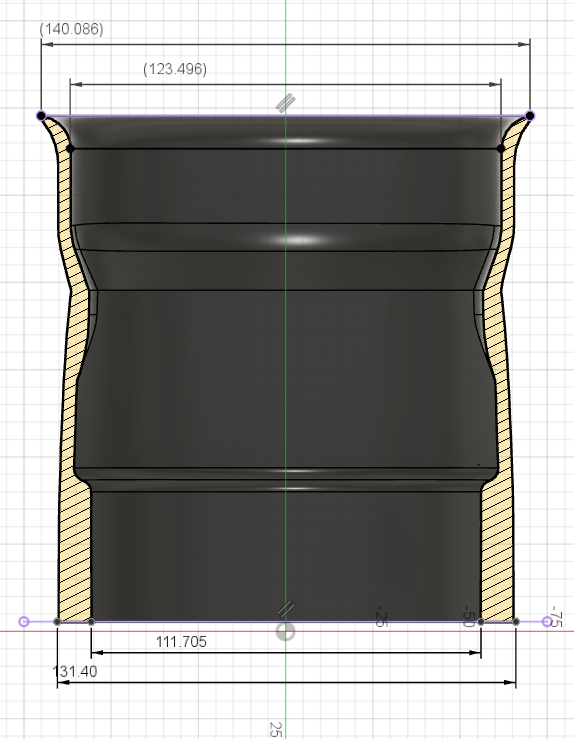
Task: Select the inner right sketch point below the rim
Action: pos(500,148)
